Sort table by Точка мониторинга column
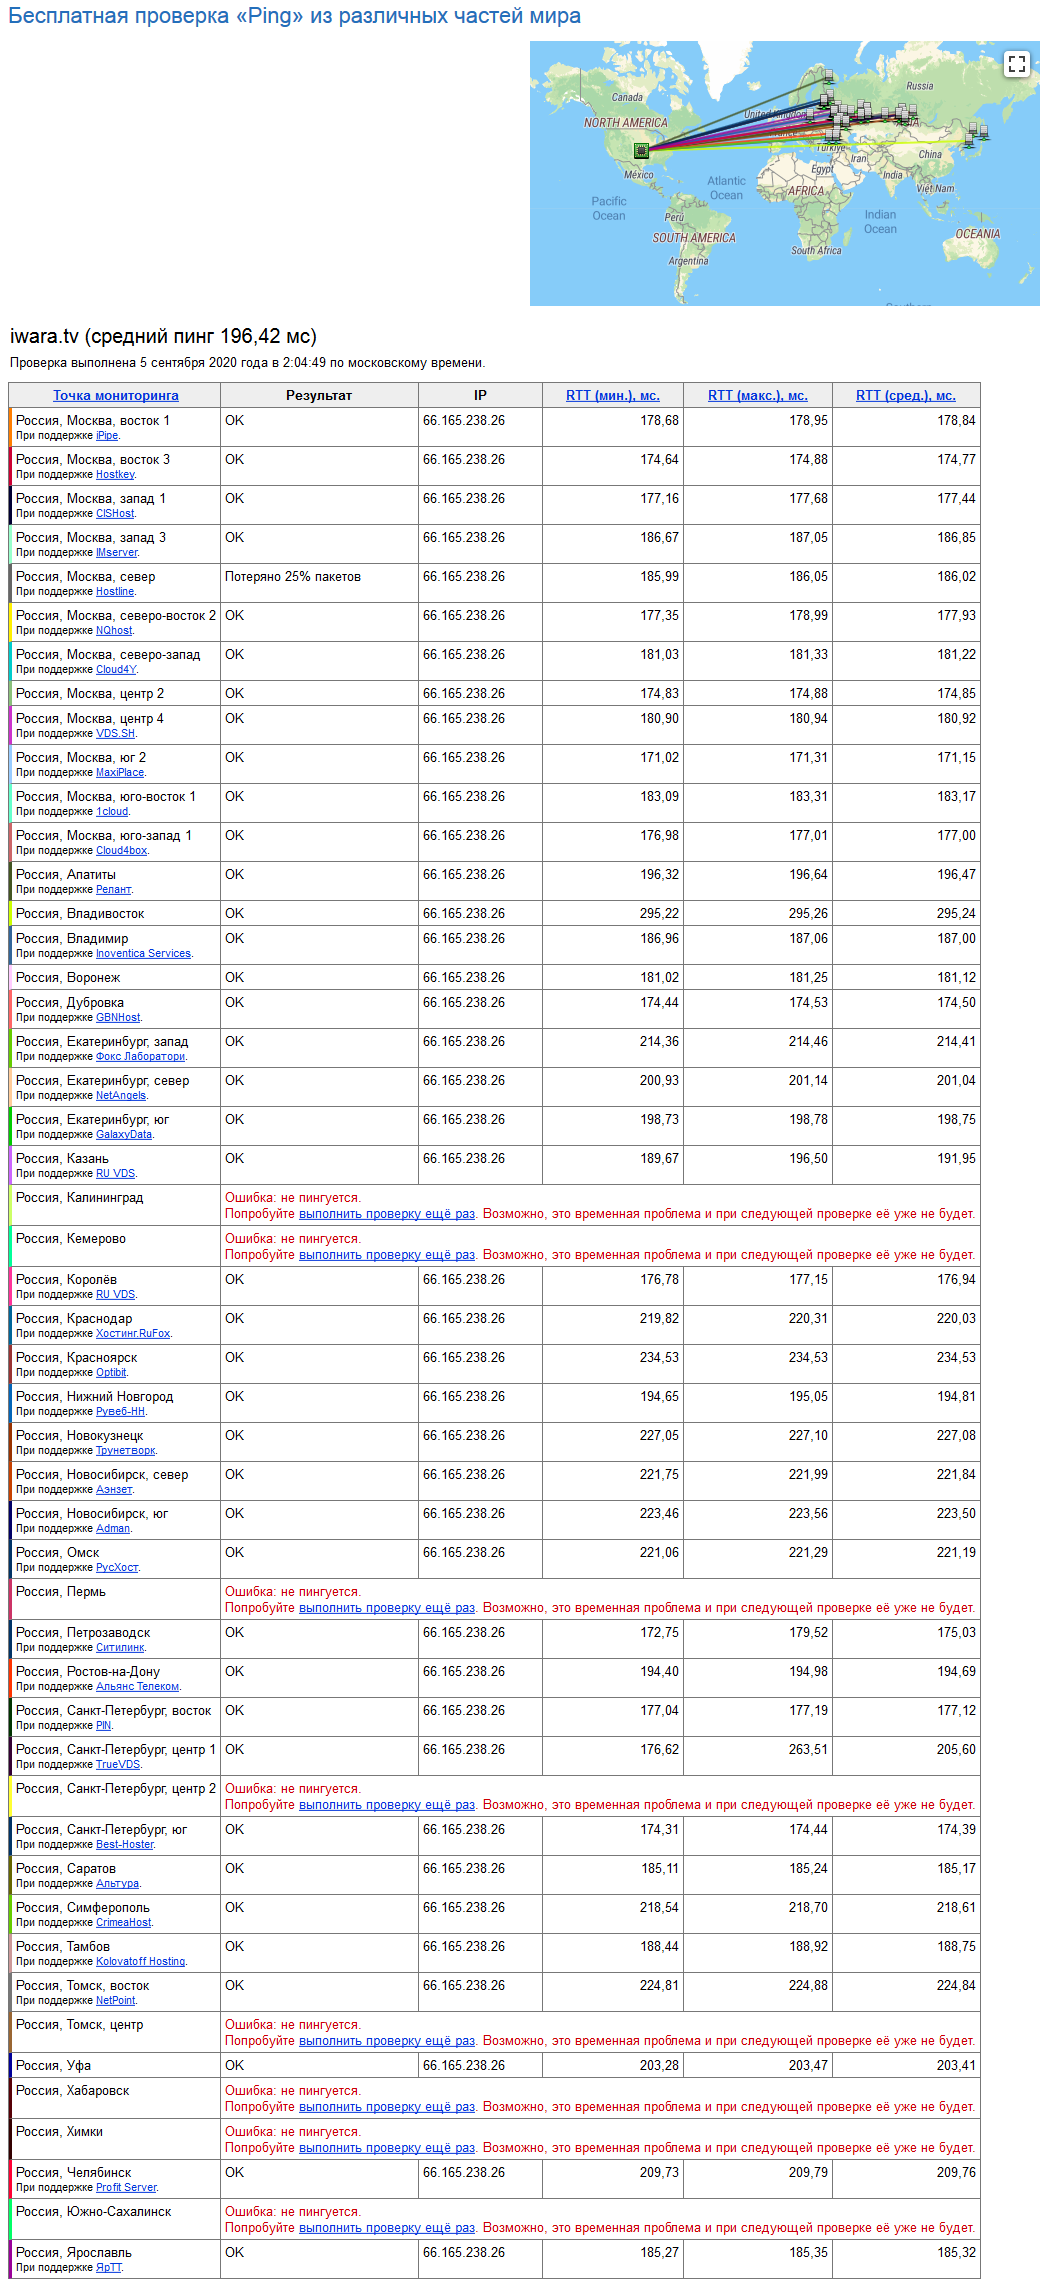The height and width of the screenshot is (2287, 1059). point(116,395)
